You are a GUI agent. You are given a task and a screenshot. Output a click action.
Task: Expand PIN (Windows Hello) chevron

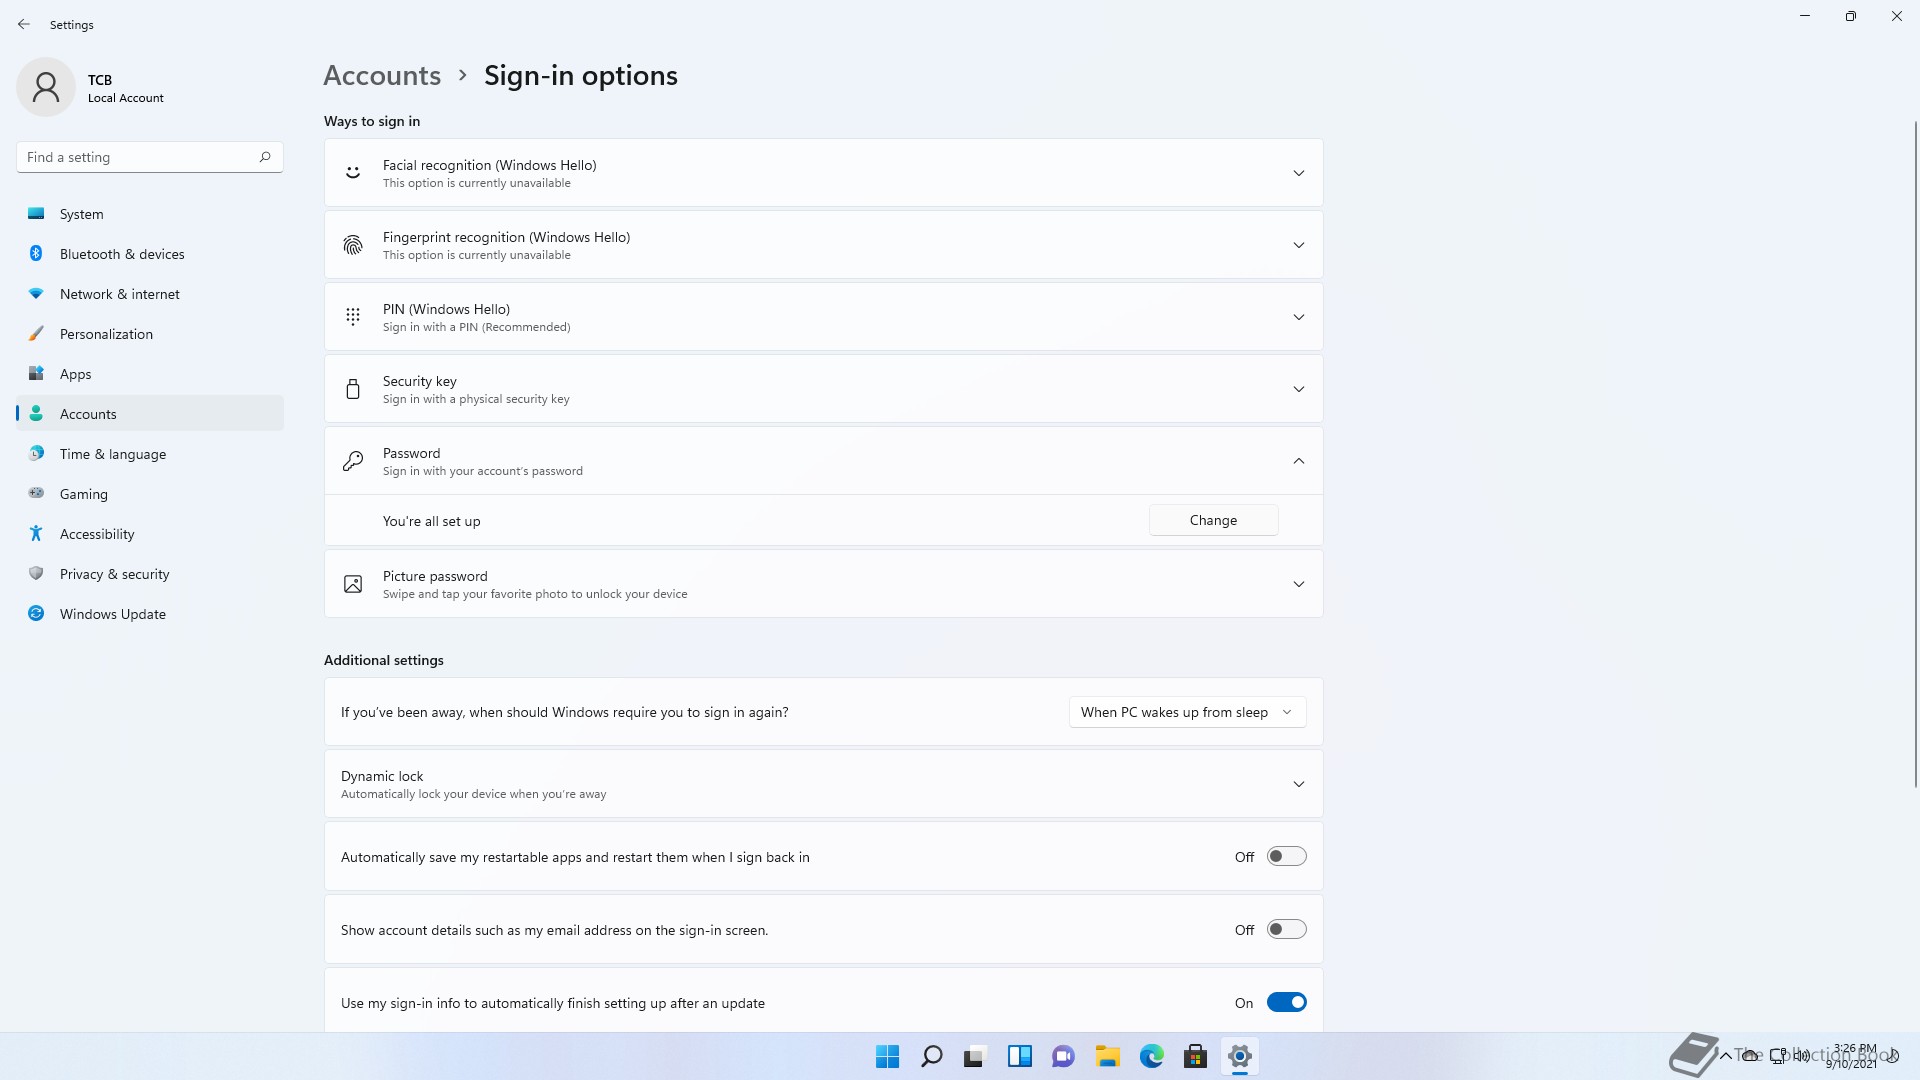(1299, 317)
